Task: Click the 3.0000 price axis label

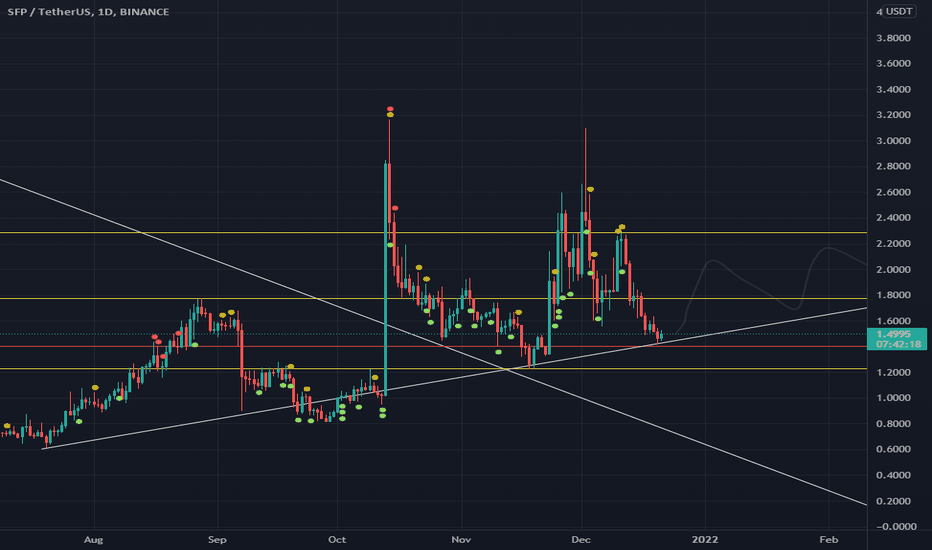Action: tap(893, 141)
